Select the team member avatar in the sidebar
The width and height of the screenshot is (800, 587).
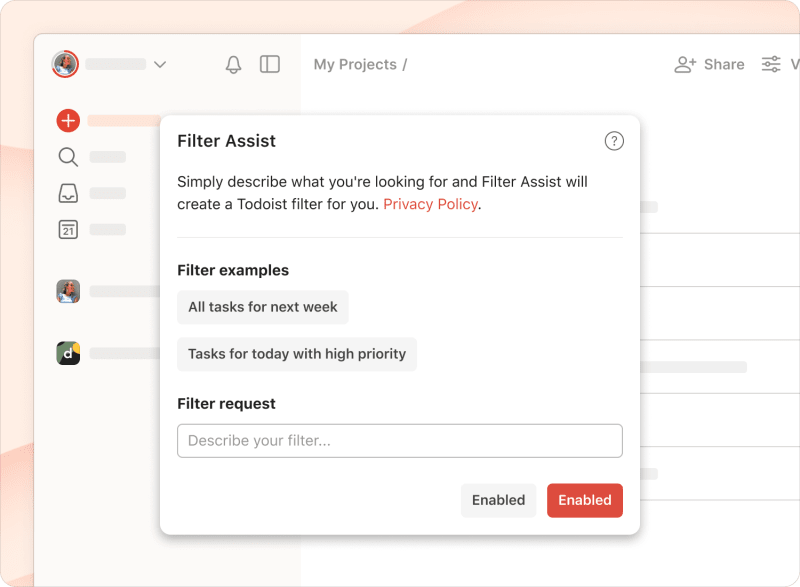click(67, 291)
